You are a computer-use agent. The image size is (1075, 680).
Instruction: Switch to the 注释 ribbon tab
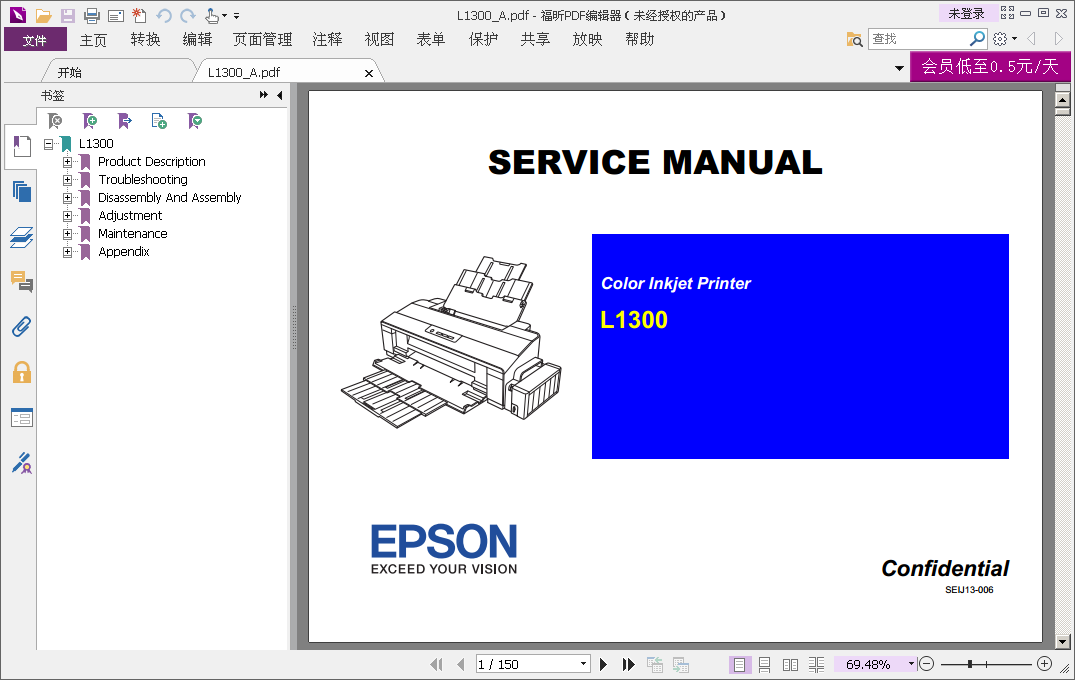pyautogui.click(x=328, y=40)
